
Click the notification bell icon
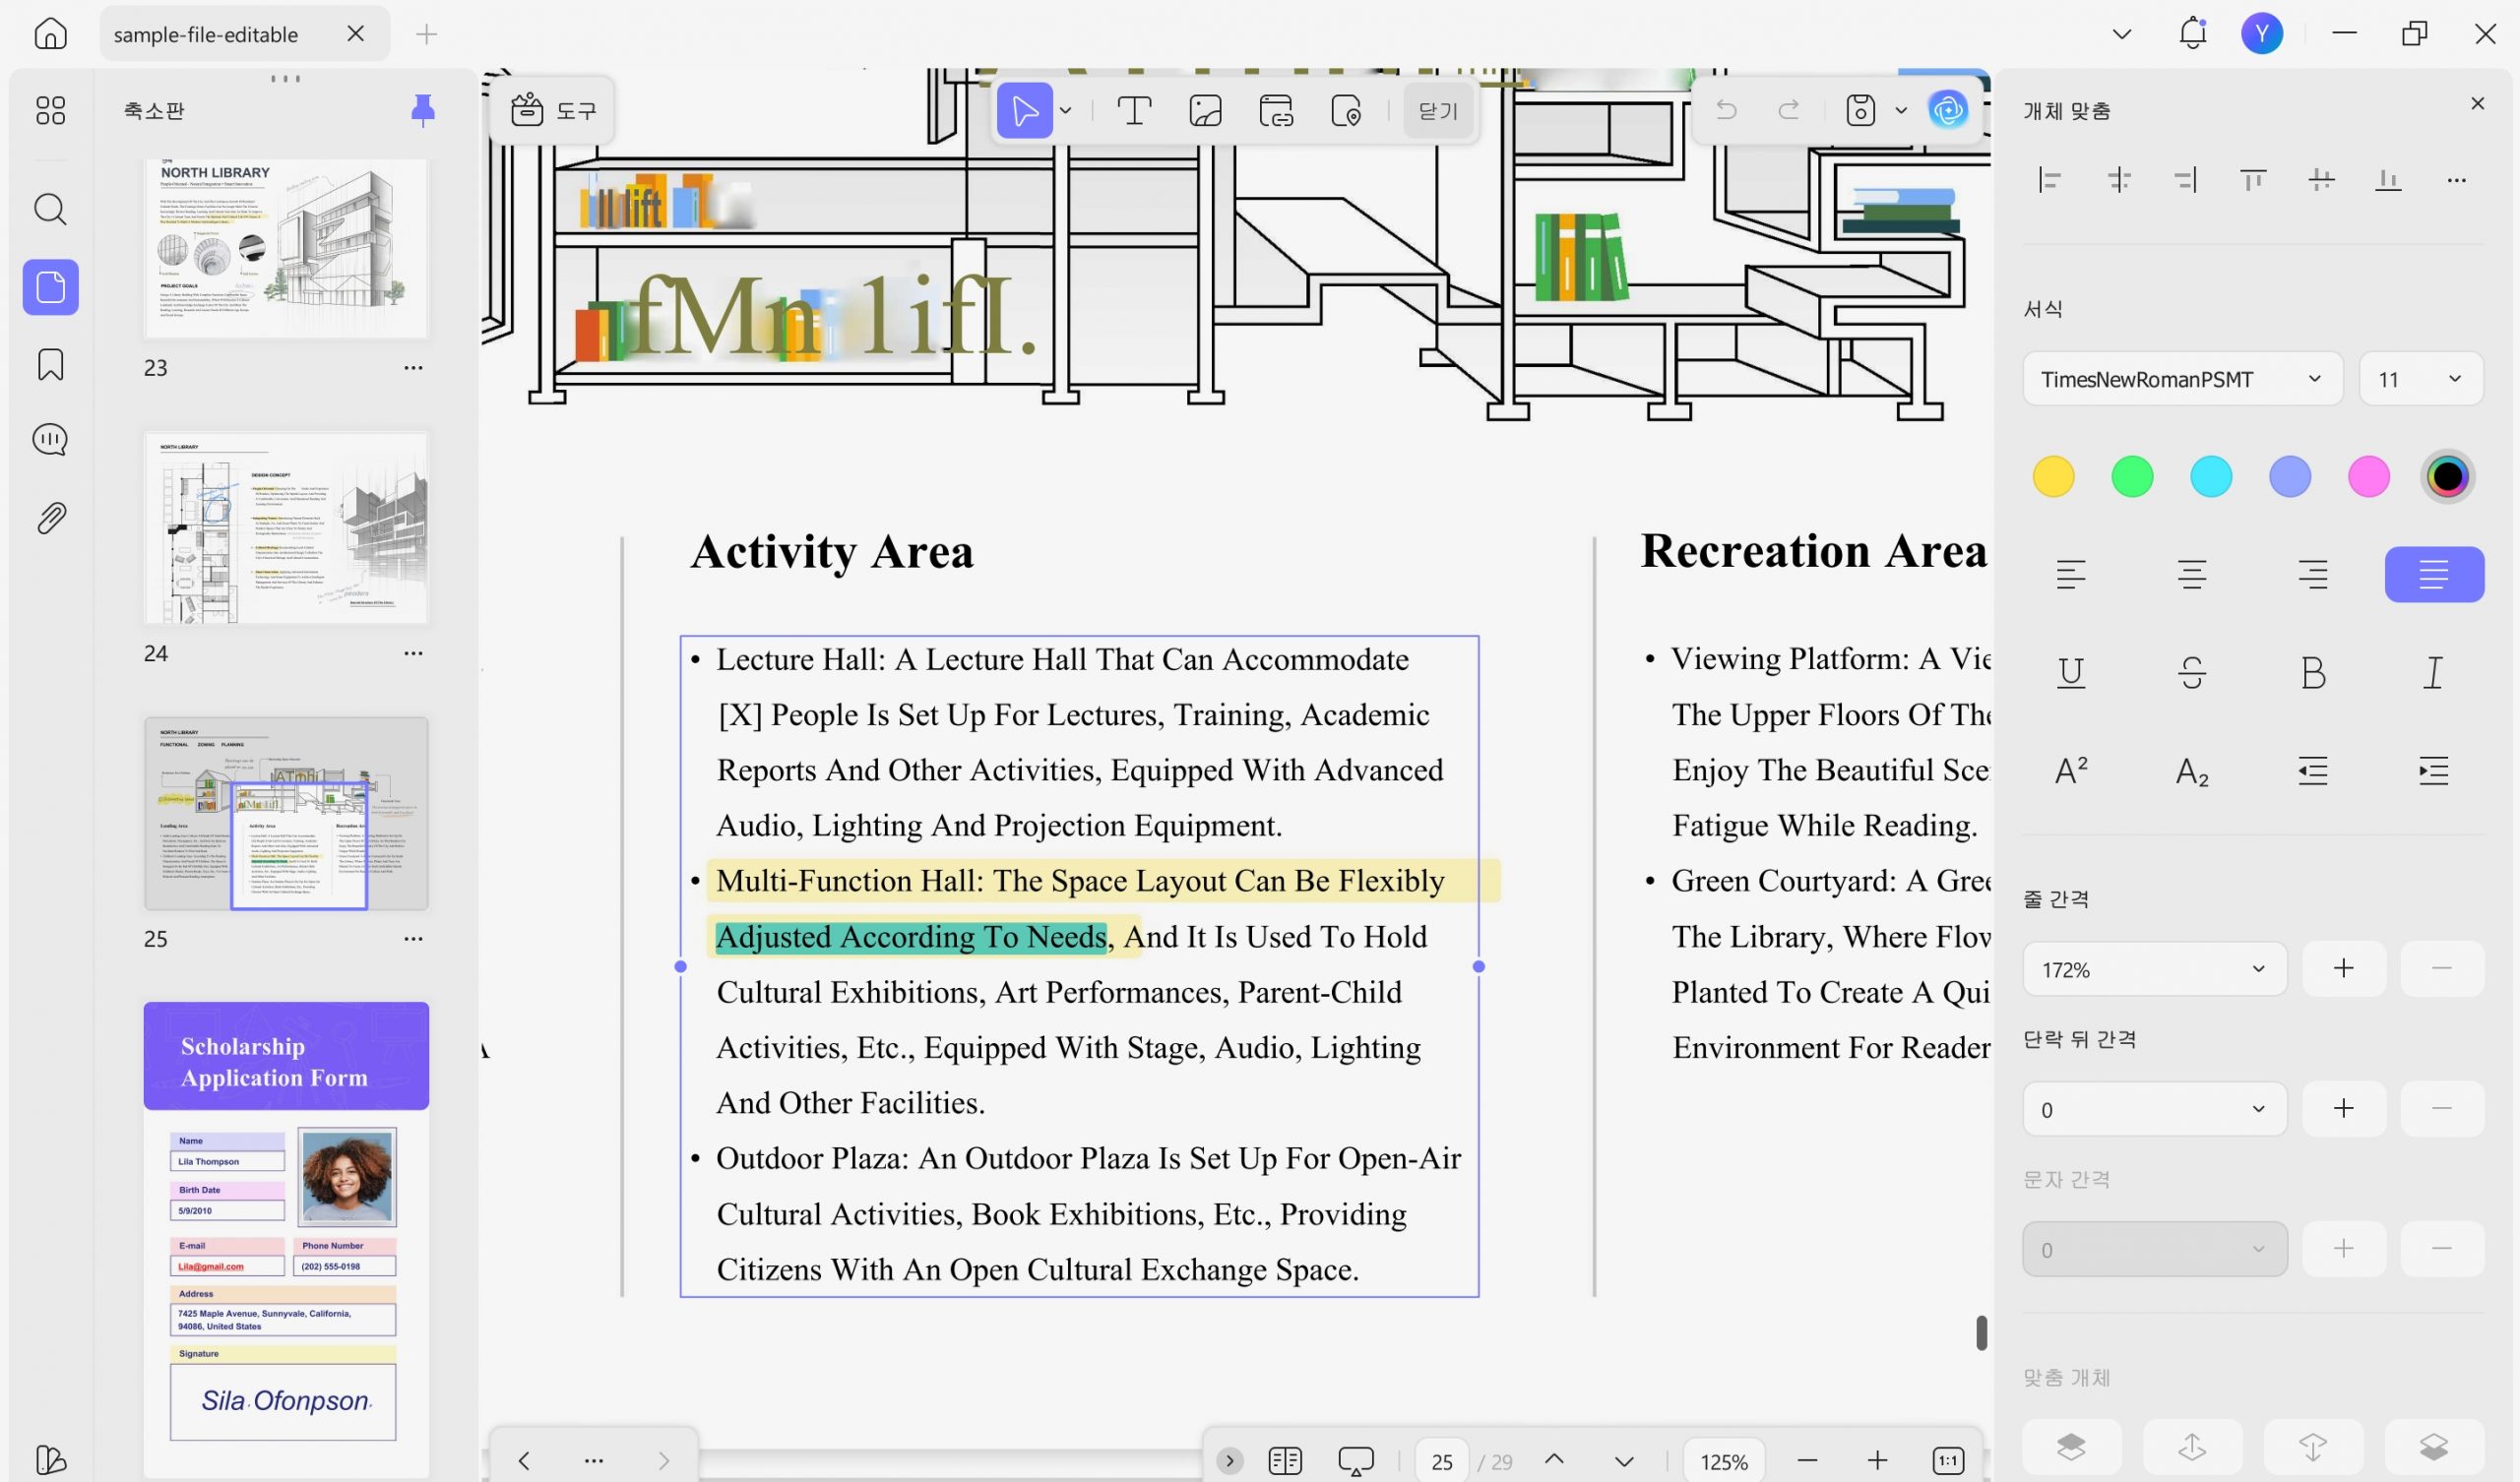[2192, 33]
